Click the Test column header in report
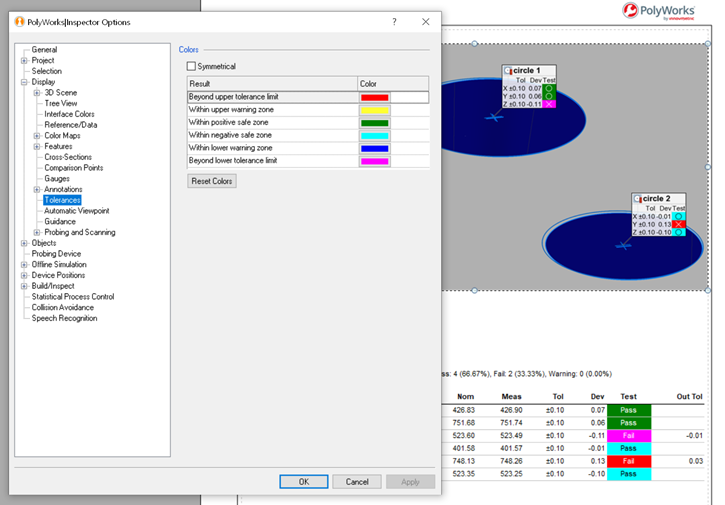The image size is (725, 505). tap(628, 396)
